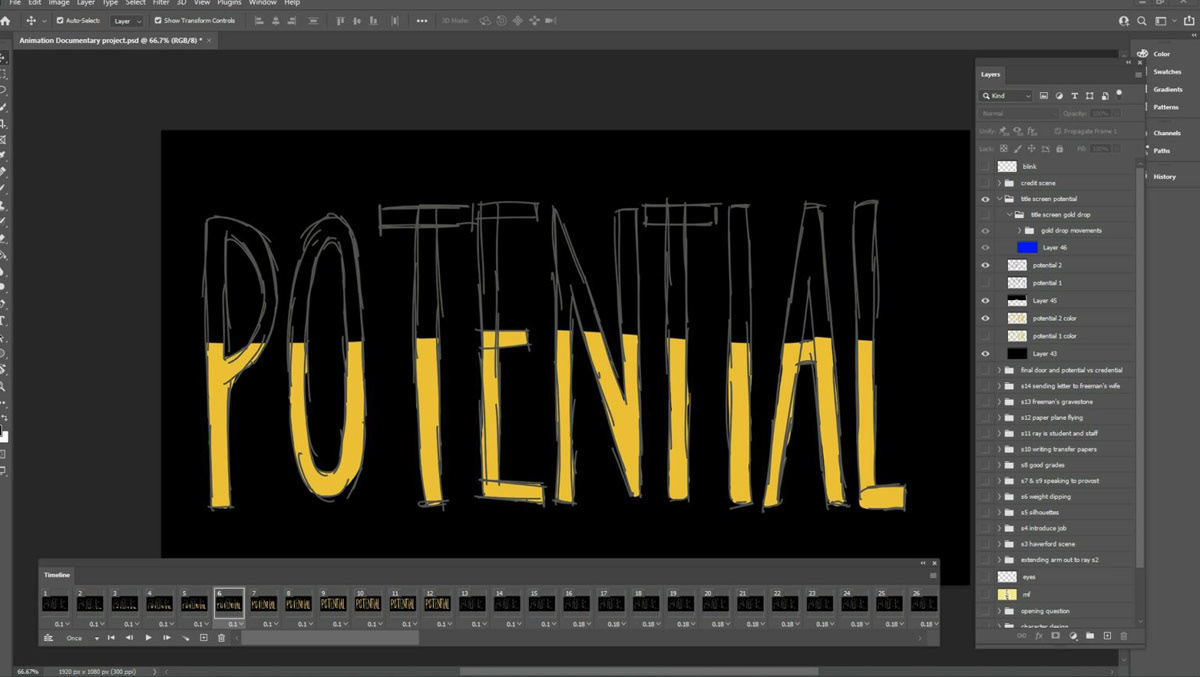The image size is (1200, 677).
Task: Select frame 9 thumbnail in Timeline
Action: click(333, 604)
